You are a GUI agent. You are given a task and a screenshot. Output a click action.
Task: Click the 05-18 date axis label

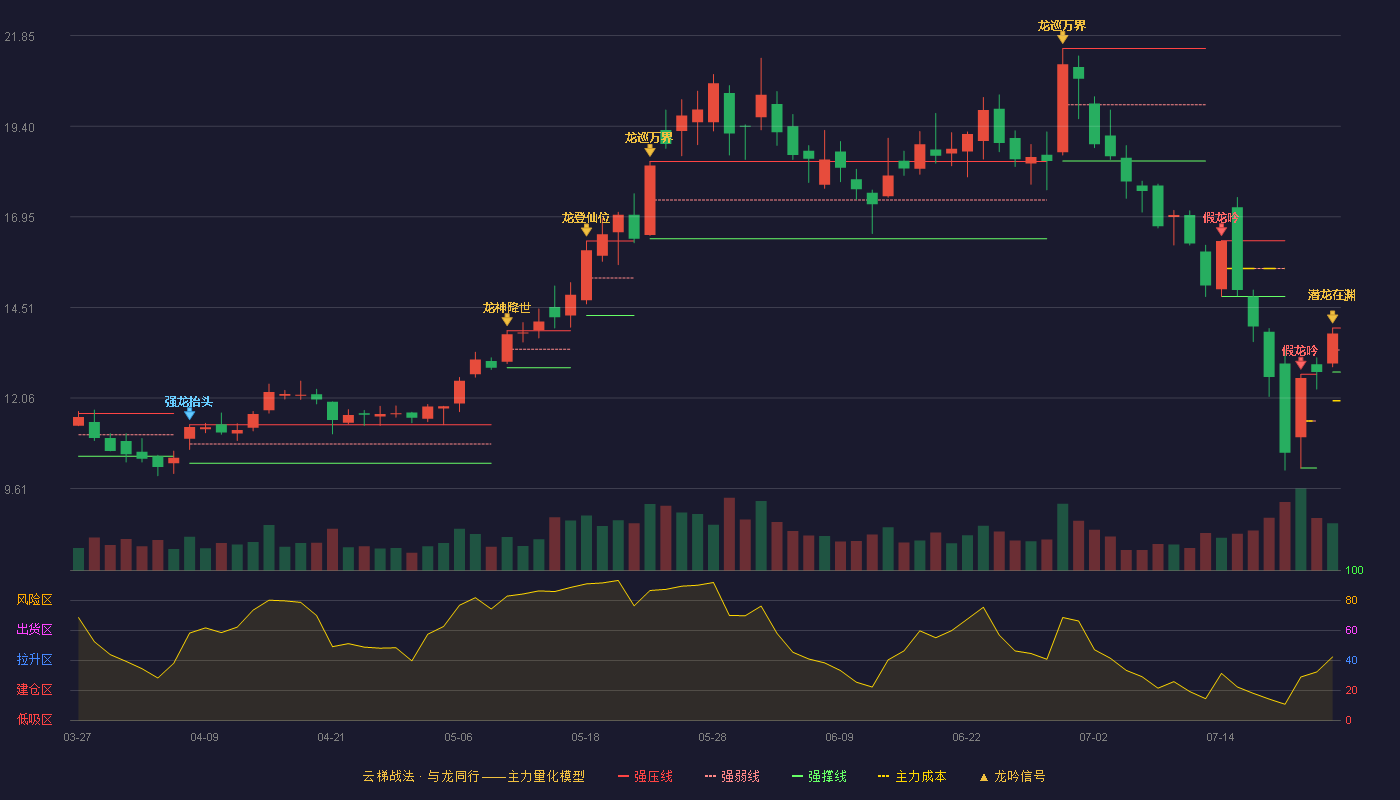click(585, 737)
